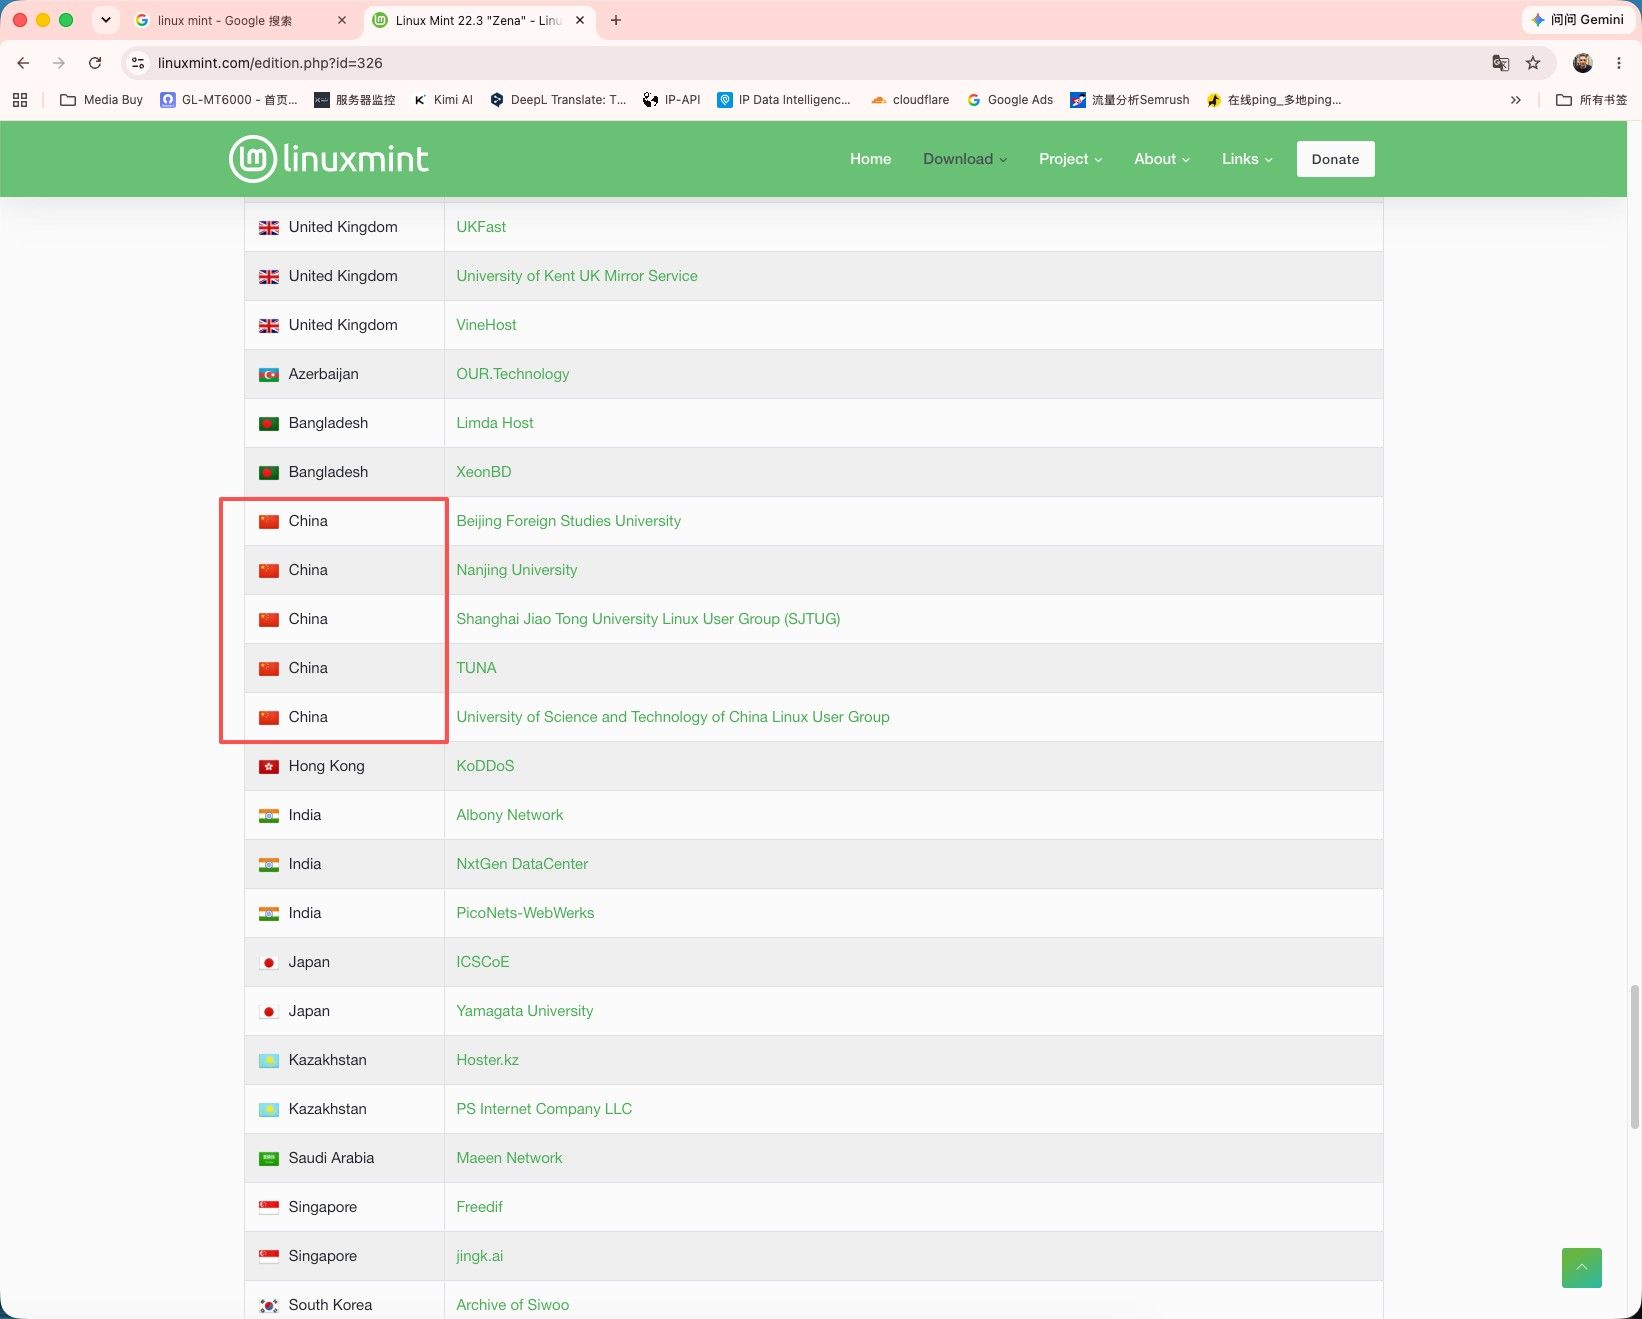Screen dimensions: 1642x1319
Task: Open the Chrome apps grid shortcut
Action: tap(20, 100)
